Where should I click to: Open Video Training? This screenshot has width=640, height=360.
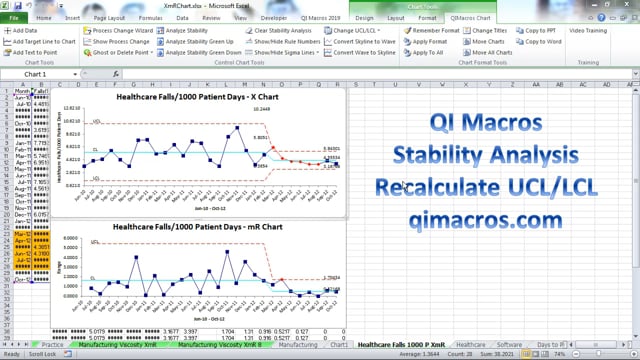[588, 31]
